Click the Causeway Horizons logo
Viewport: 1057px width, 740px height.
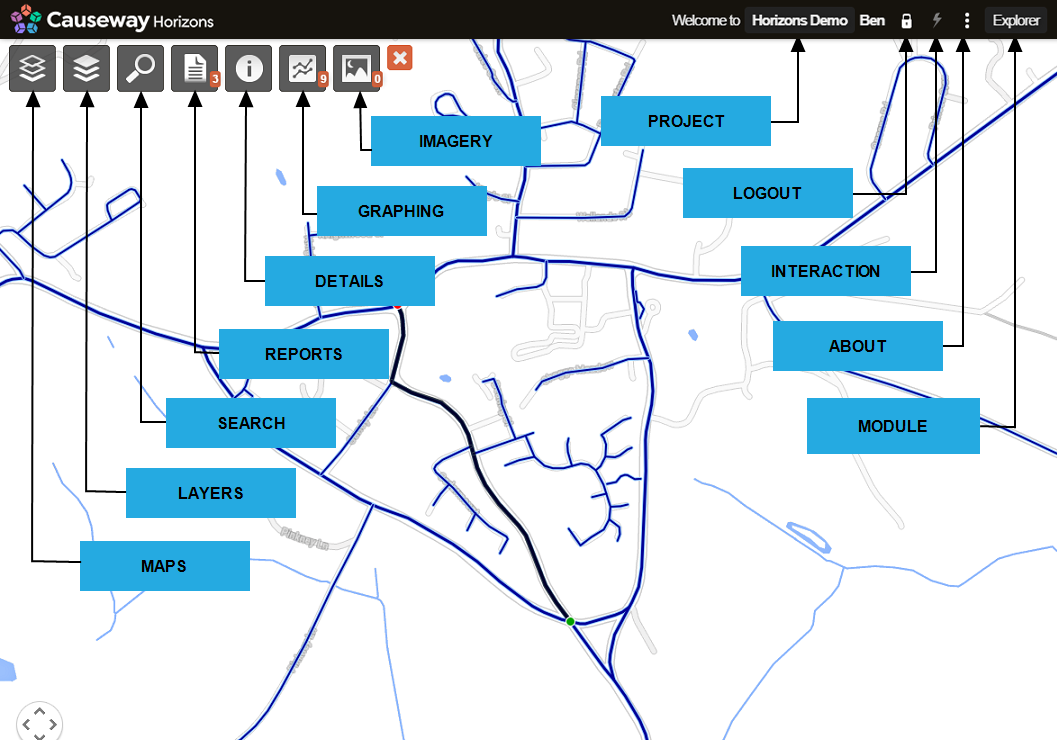(112, 20)
